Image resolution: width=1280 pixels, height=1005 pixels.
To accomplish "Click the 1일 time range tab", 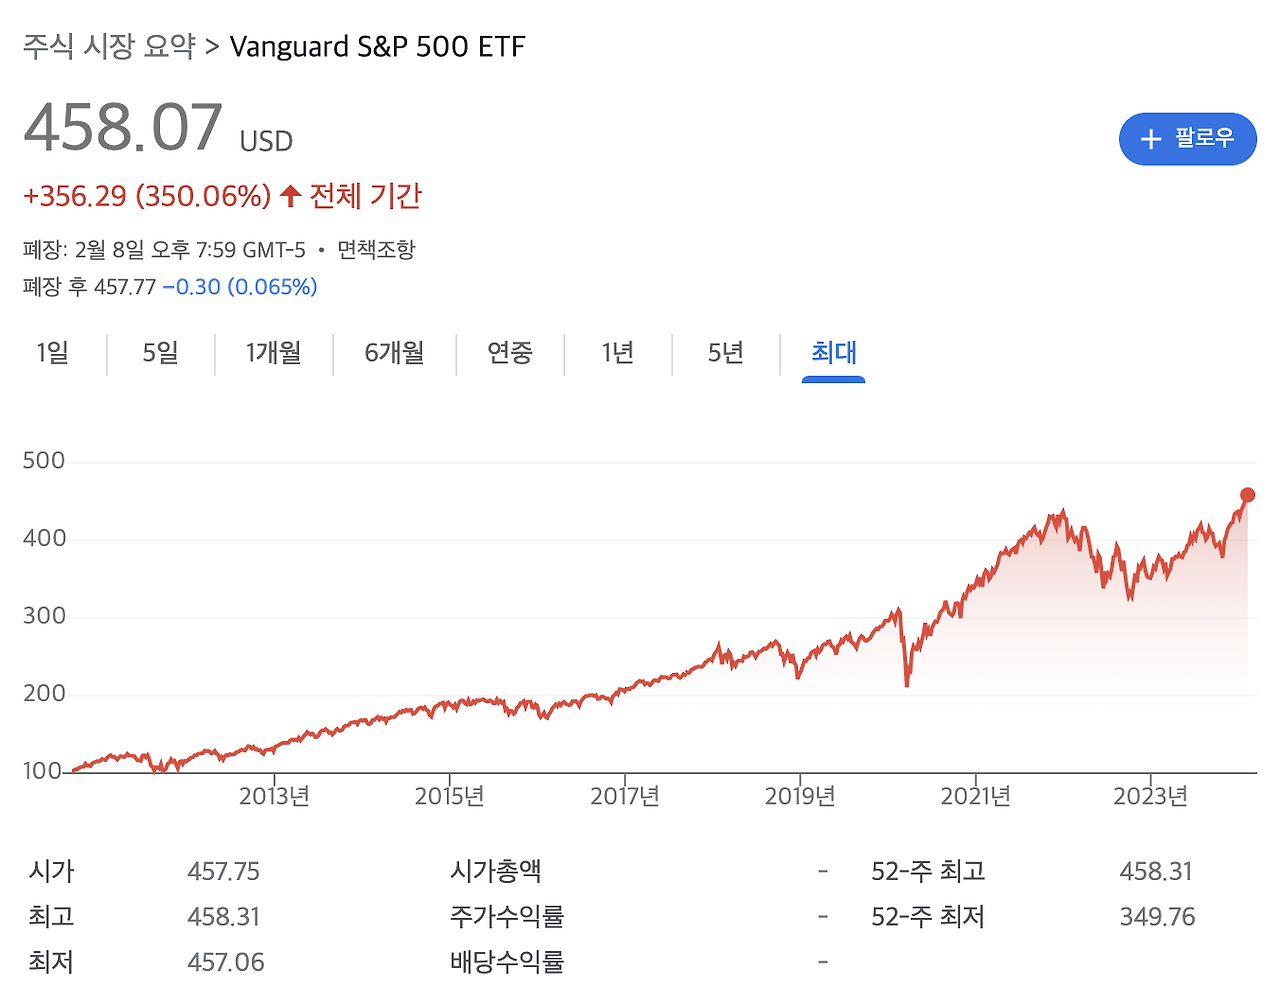I will click(54, 354).
